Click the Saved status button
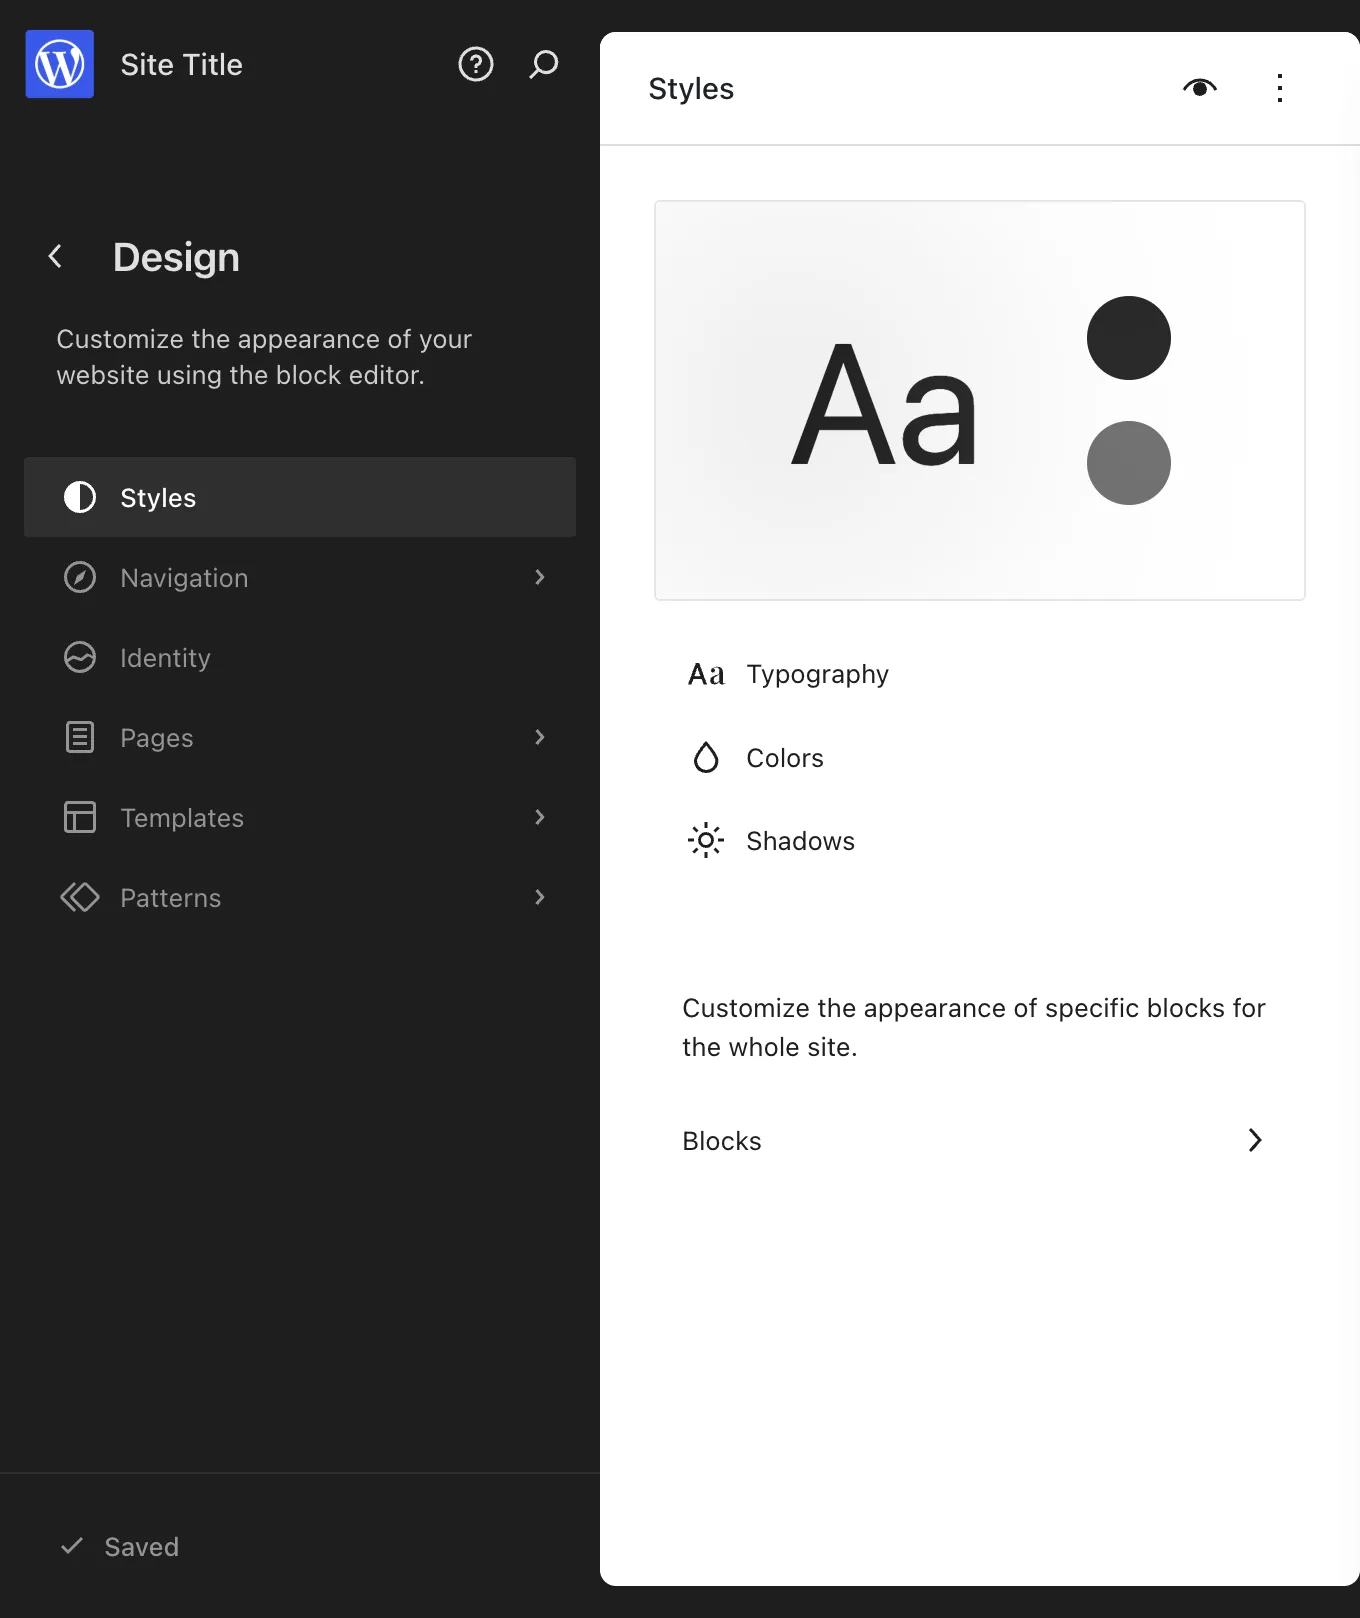1360x1618 pixels. tap(120, 1546)
